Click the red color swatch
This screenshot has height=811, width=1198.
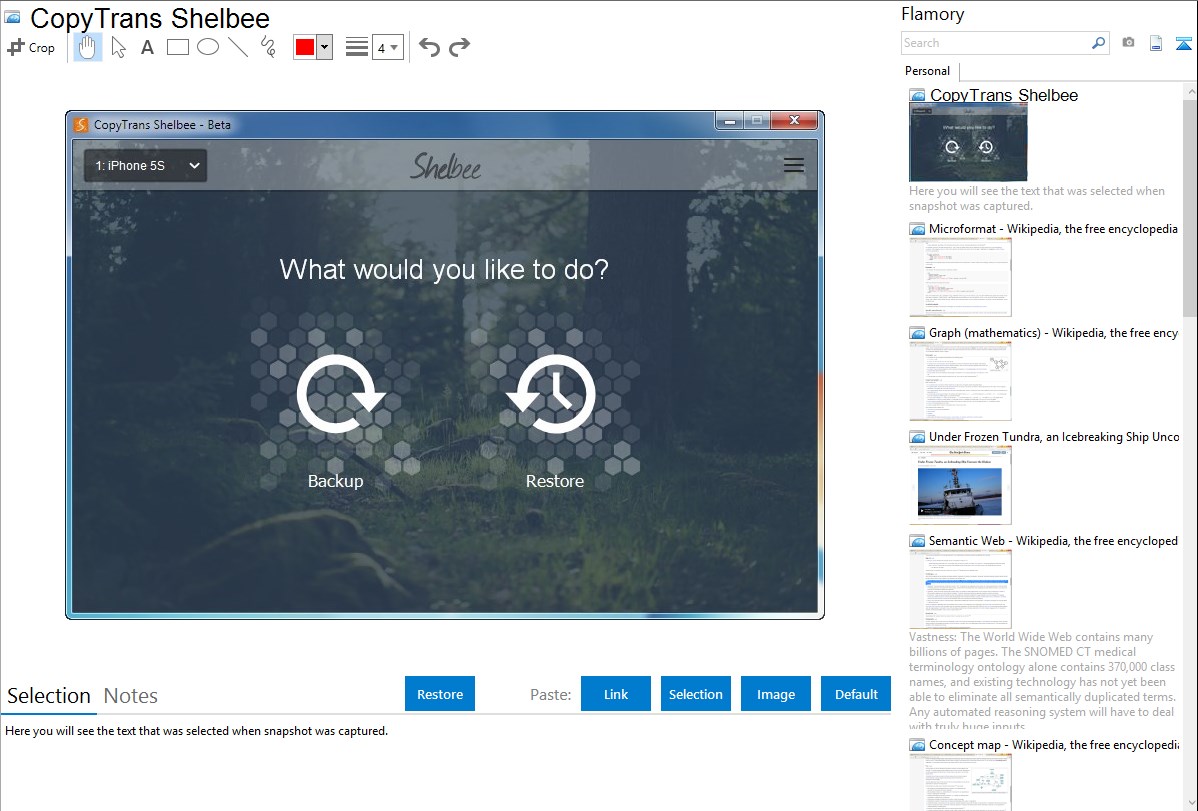(x=304, y=47)
